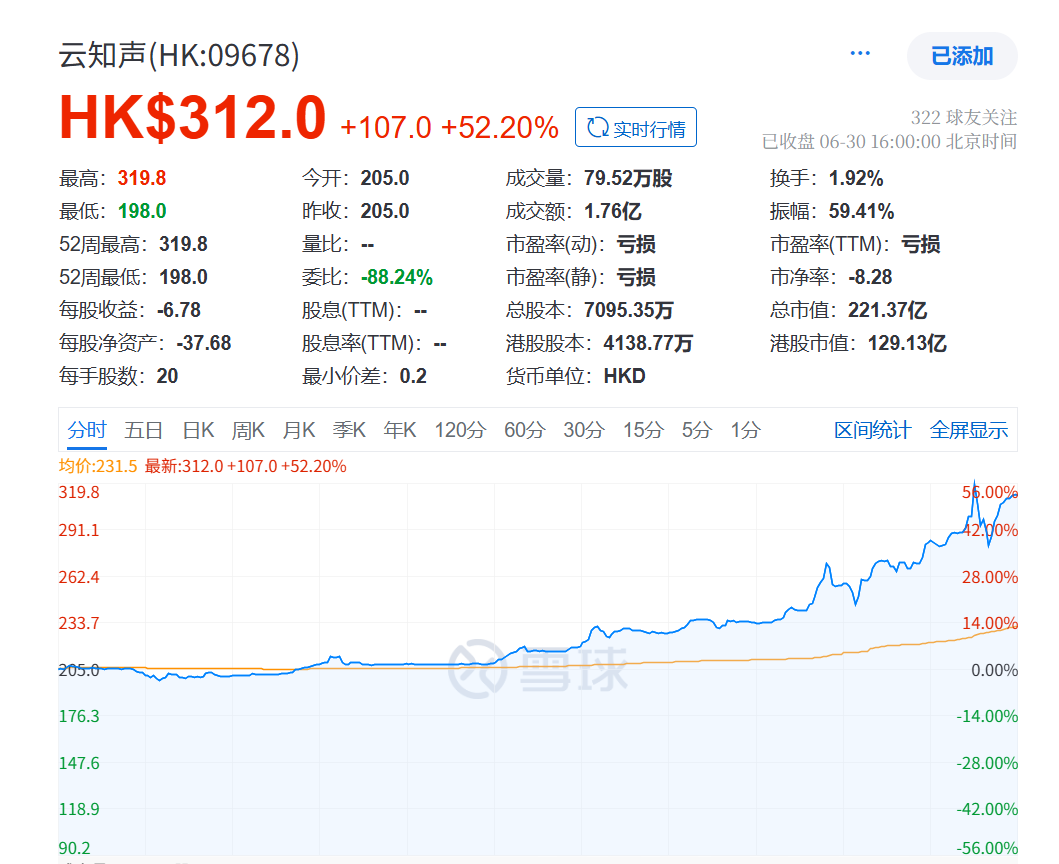Click the 均价:231.5 chart label
Image resolution: width=1059 pixels, height=864 pixels.
98,466
